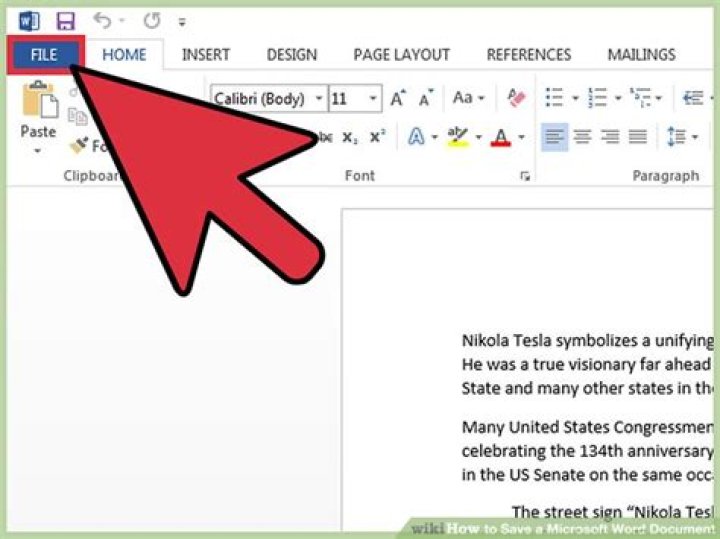Expand the Calibri (Body) font name dropdown
720x539 pixels.
click(319, 98)
